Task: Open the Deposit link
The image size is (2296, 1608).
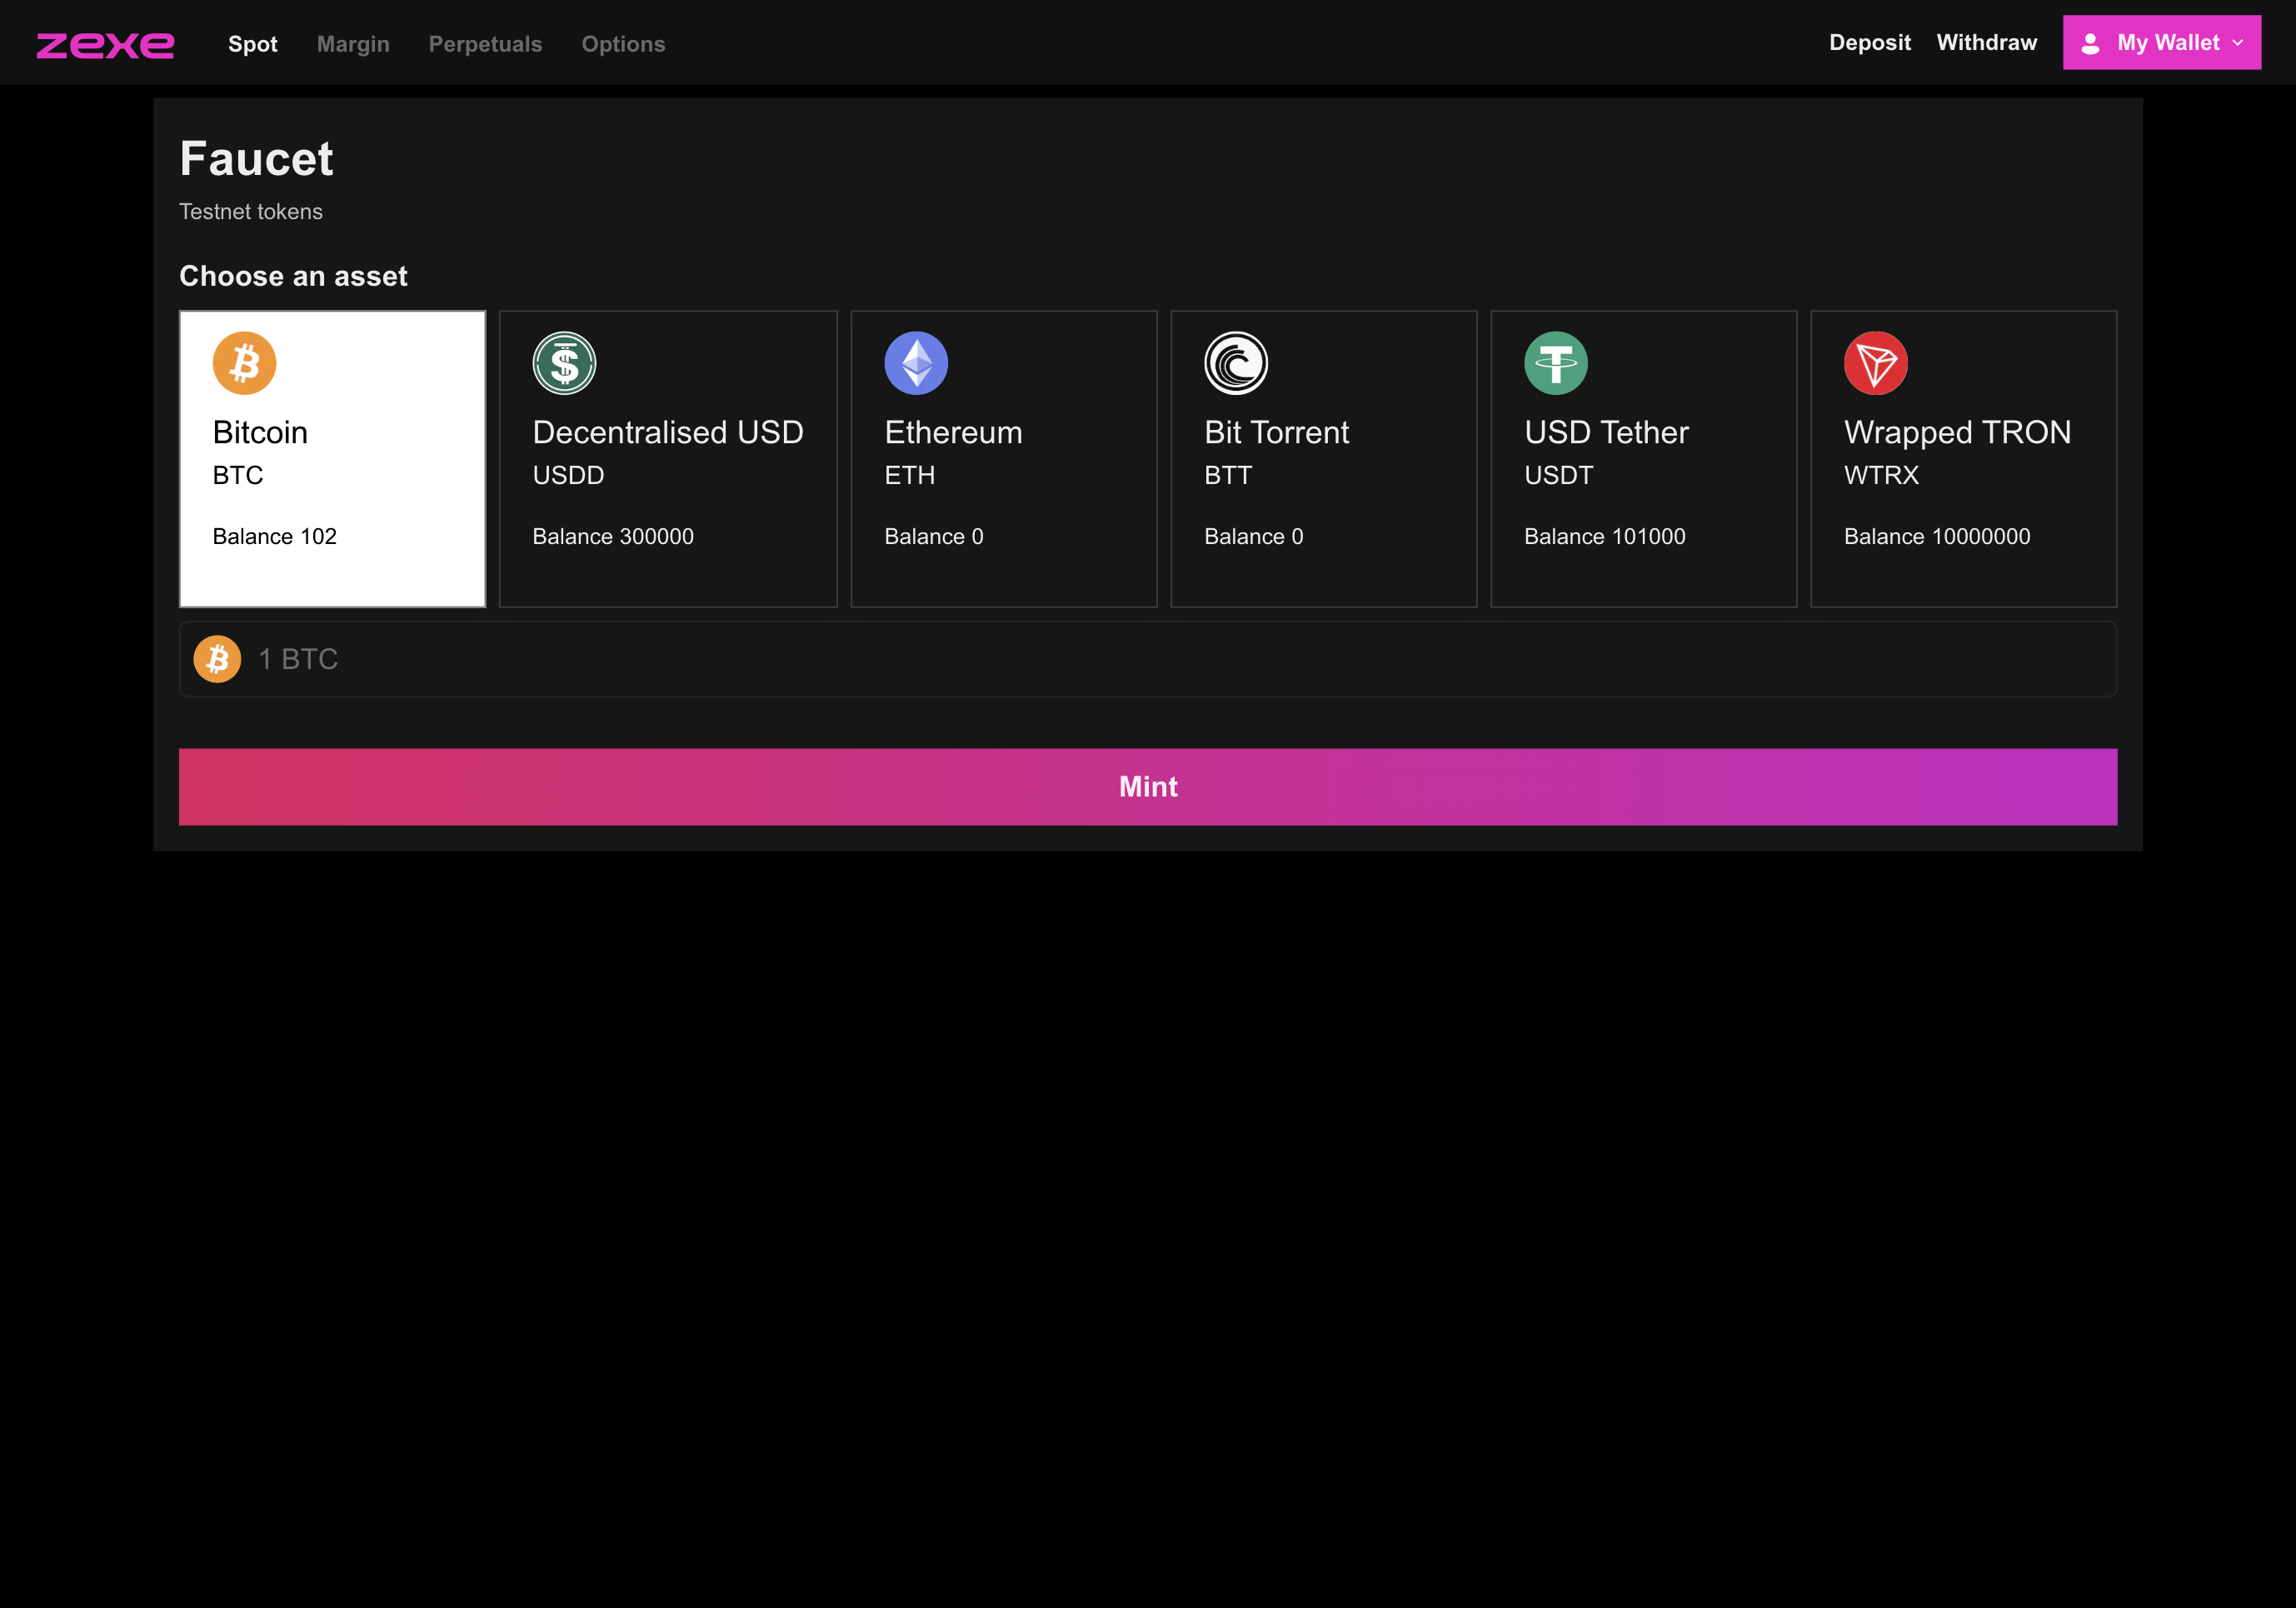Action: tap(1869, 43)
